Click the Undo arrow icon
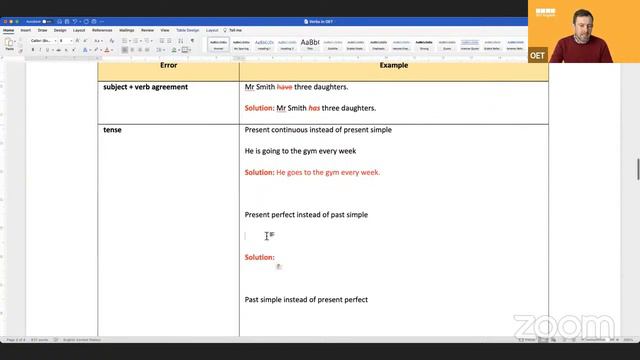Image resolution: width=640 pixels, height=360 pixels. click(75, 22)
